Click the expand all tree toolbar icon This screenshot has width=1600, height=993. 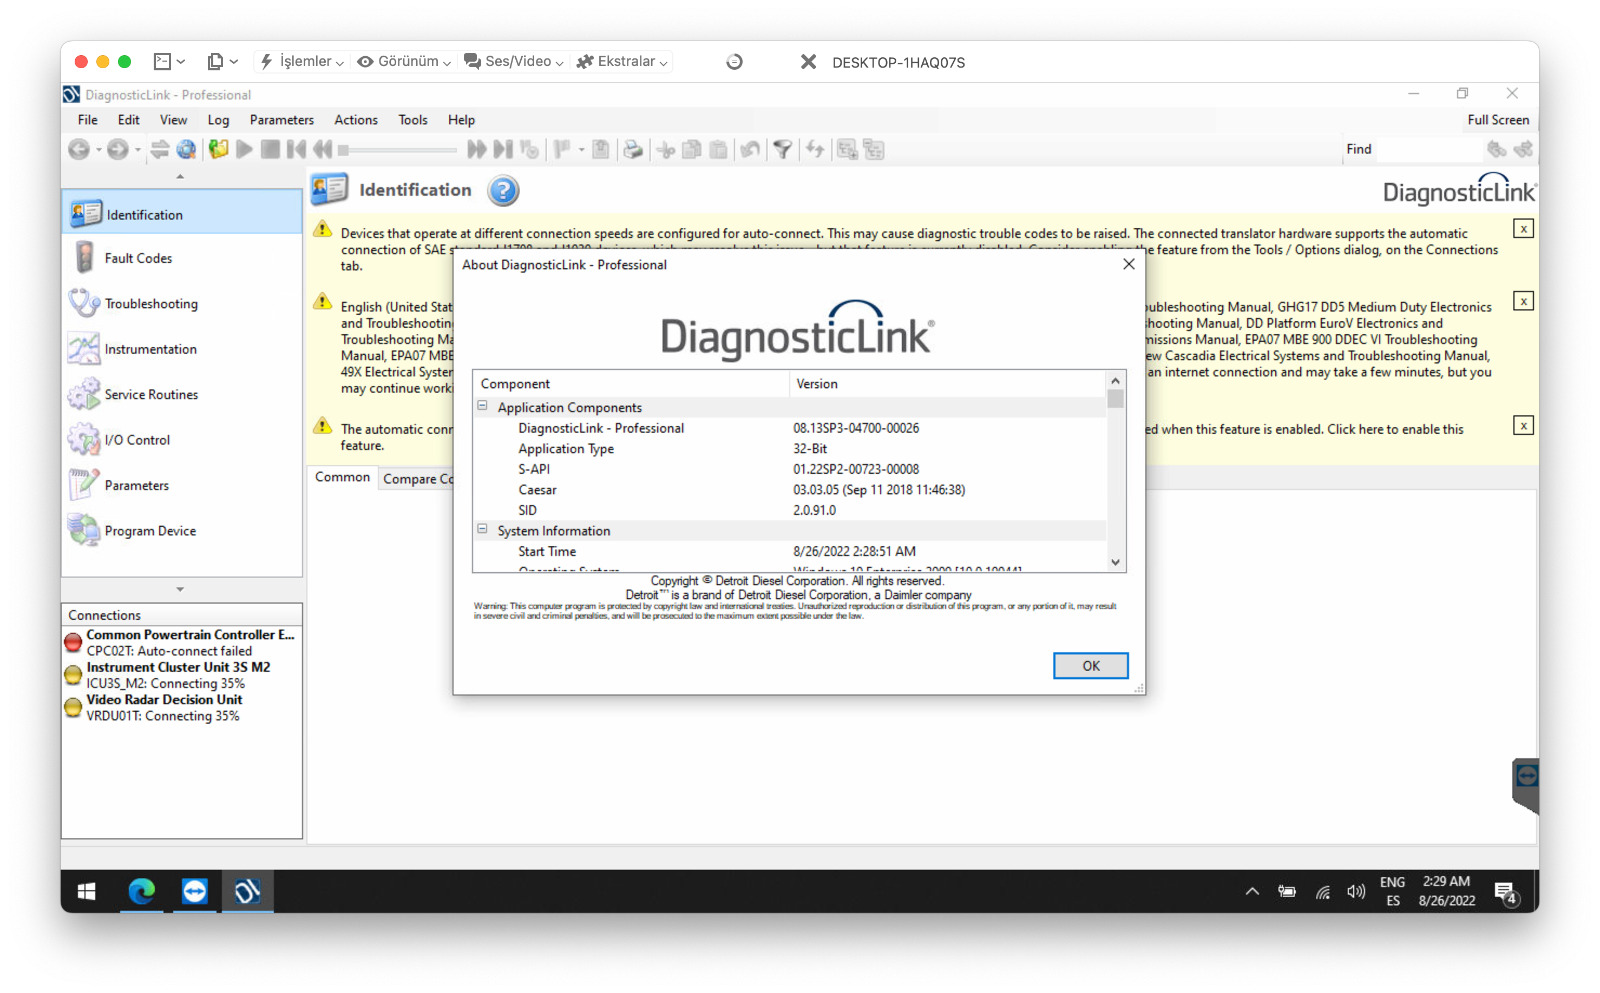[847, 149]
